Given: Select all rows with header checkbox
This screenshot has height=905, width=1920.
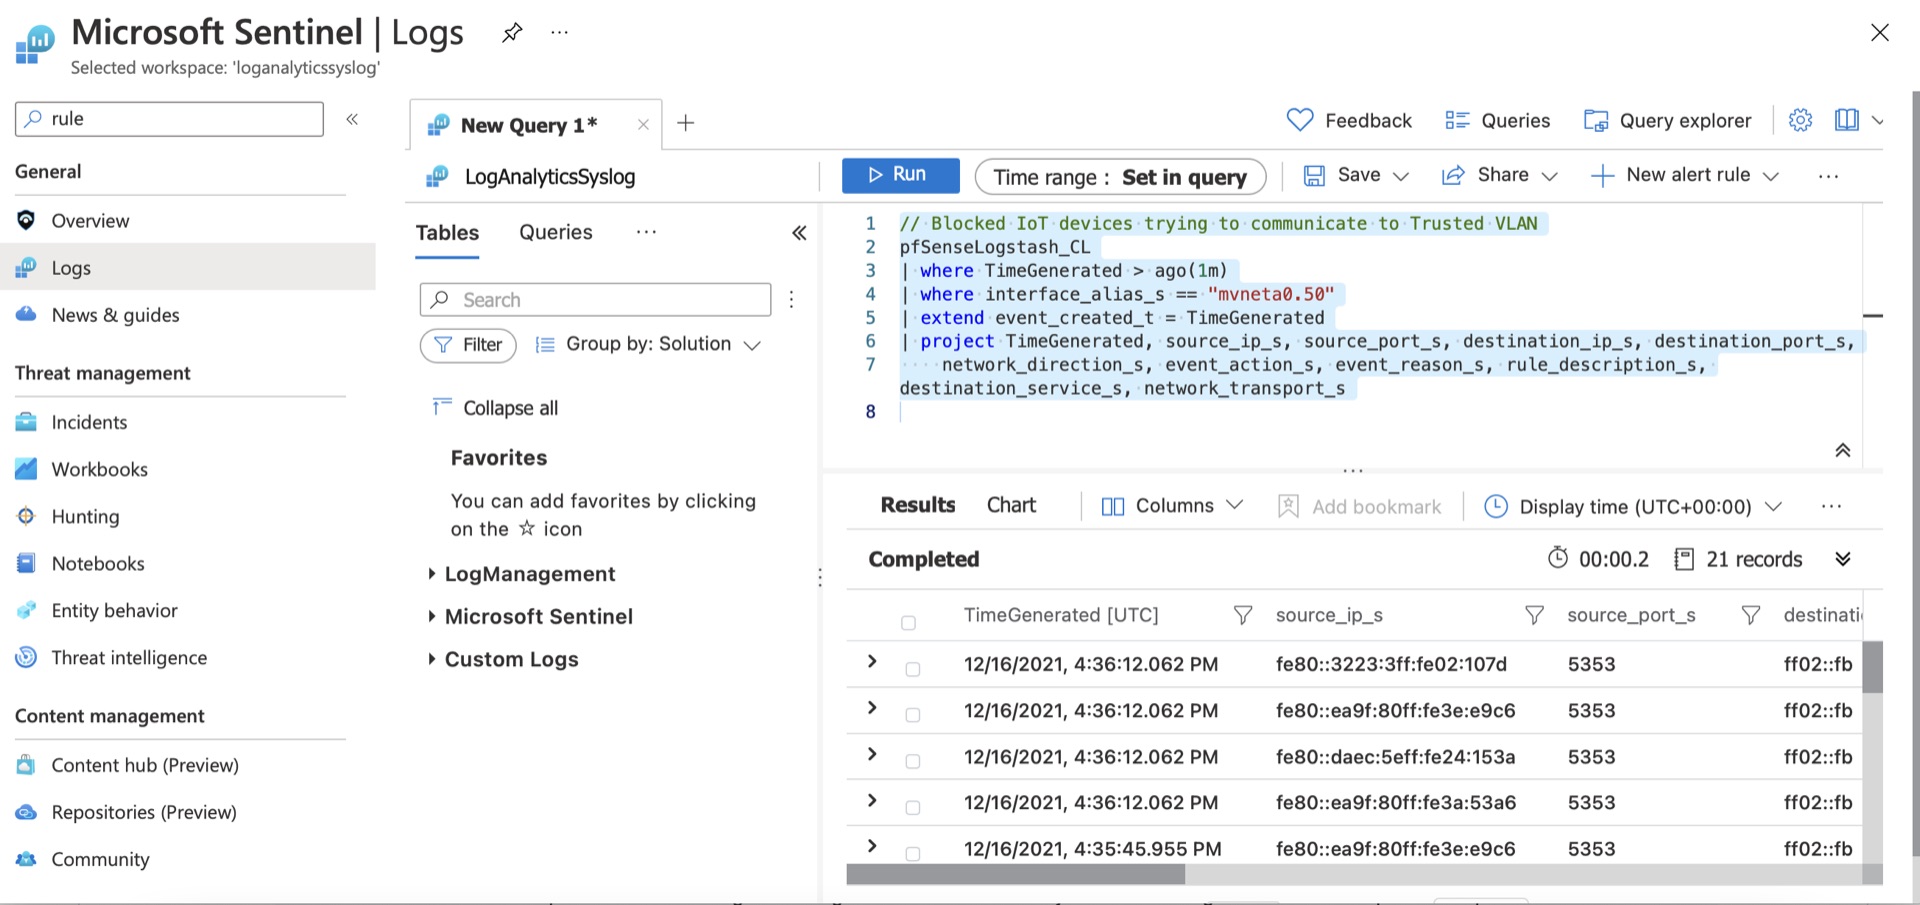Looking at the screenshot, I should (x=908, y=623).
